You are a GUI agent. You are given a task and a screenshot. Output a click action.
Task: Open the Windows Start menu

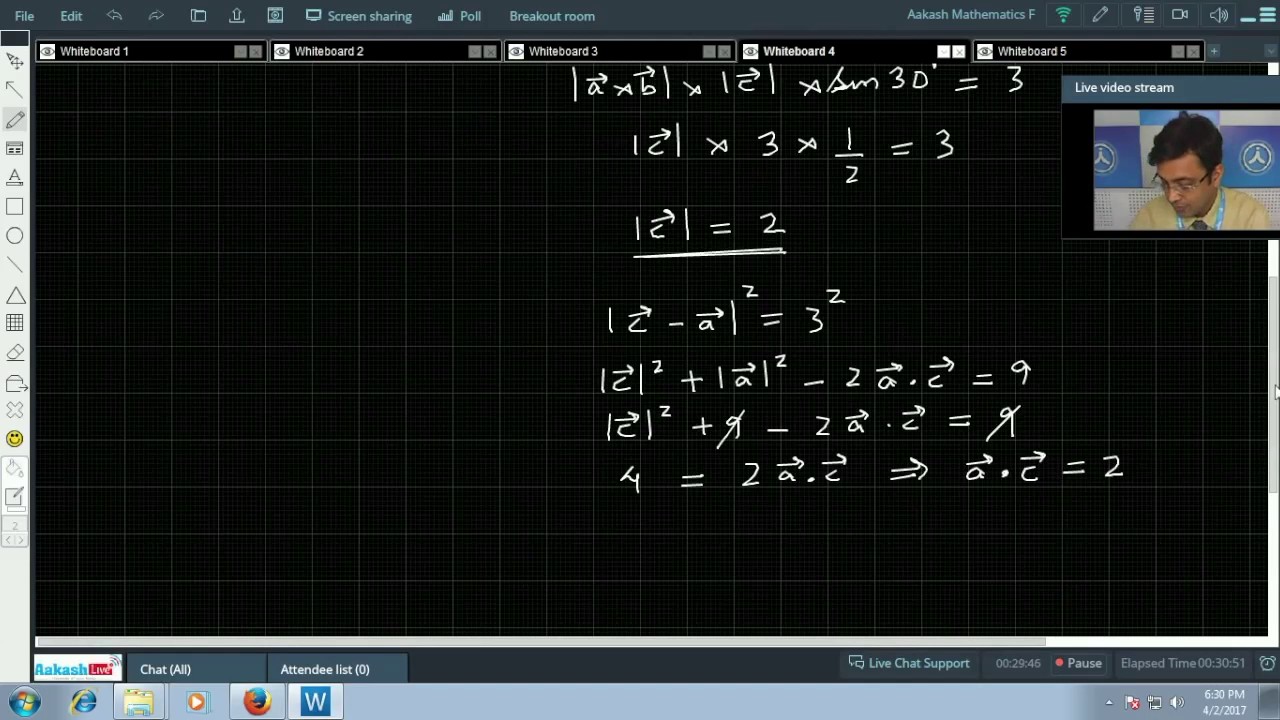23,702
